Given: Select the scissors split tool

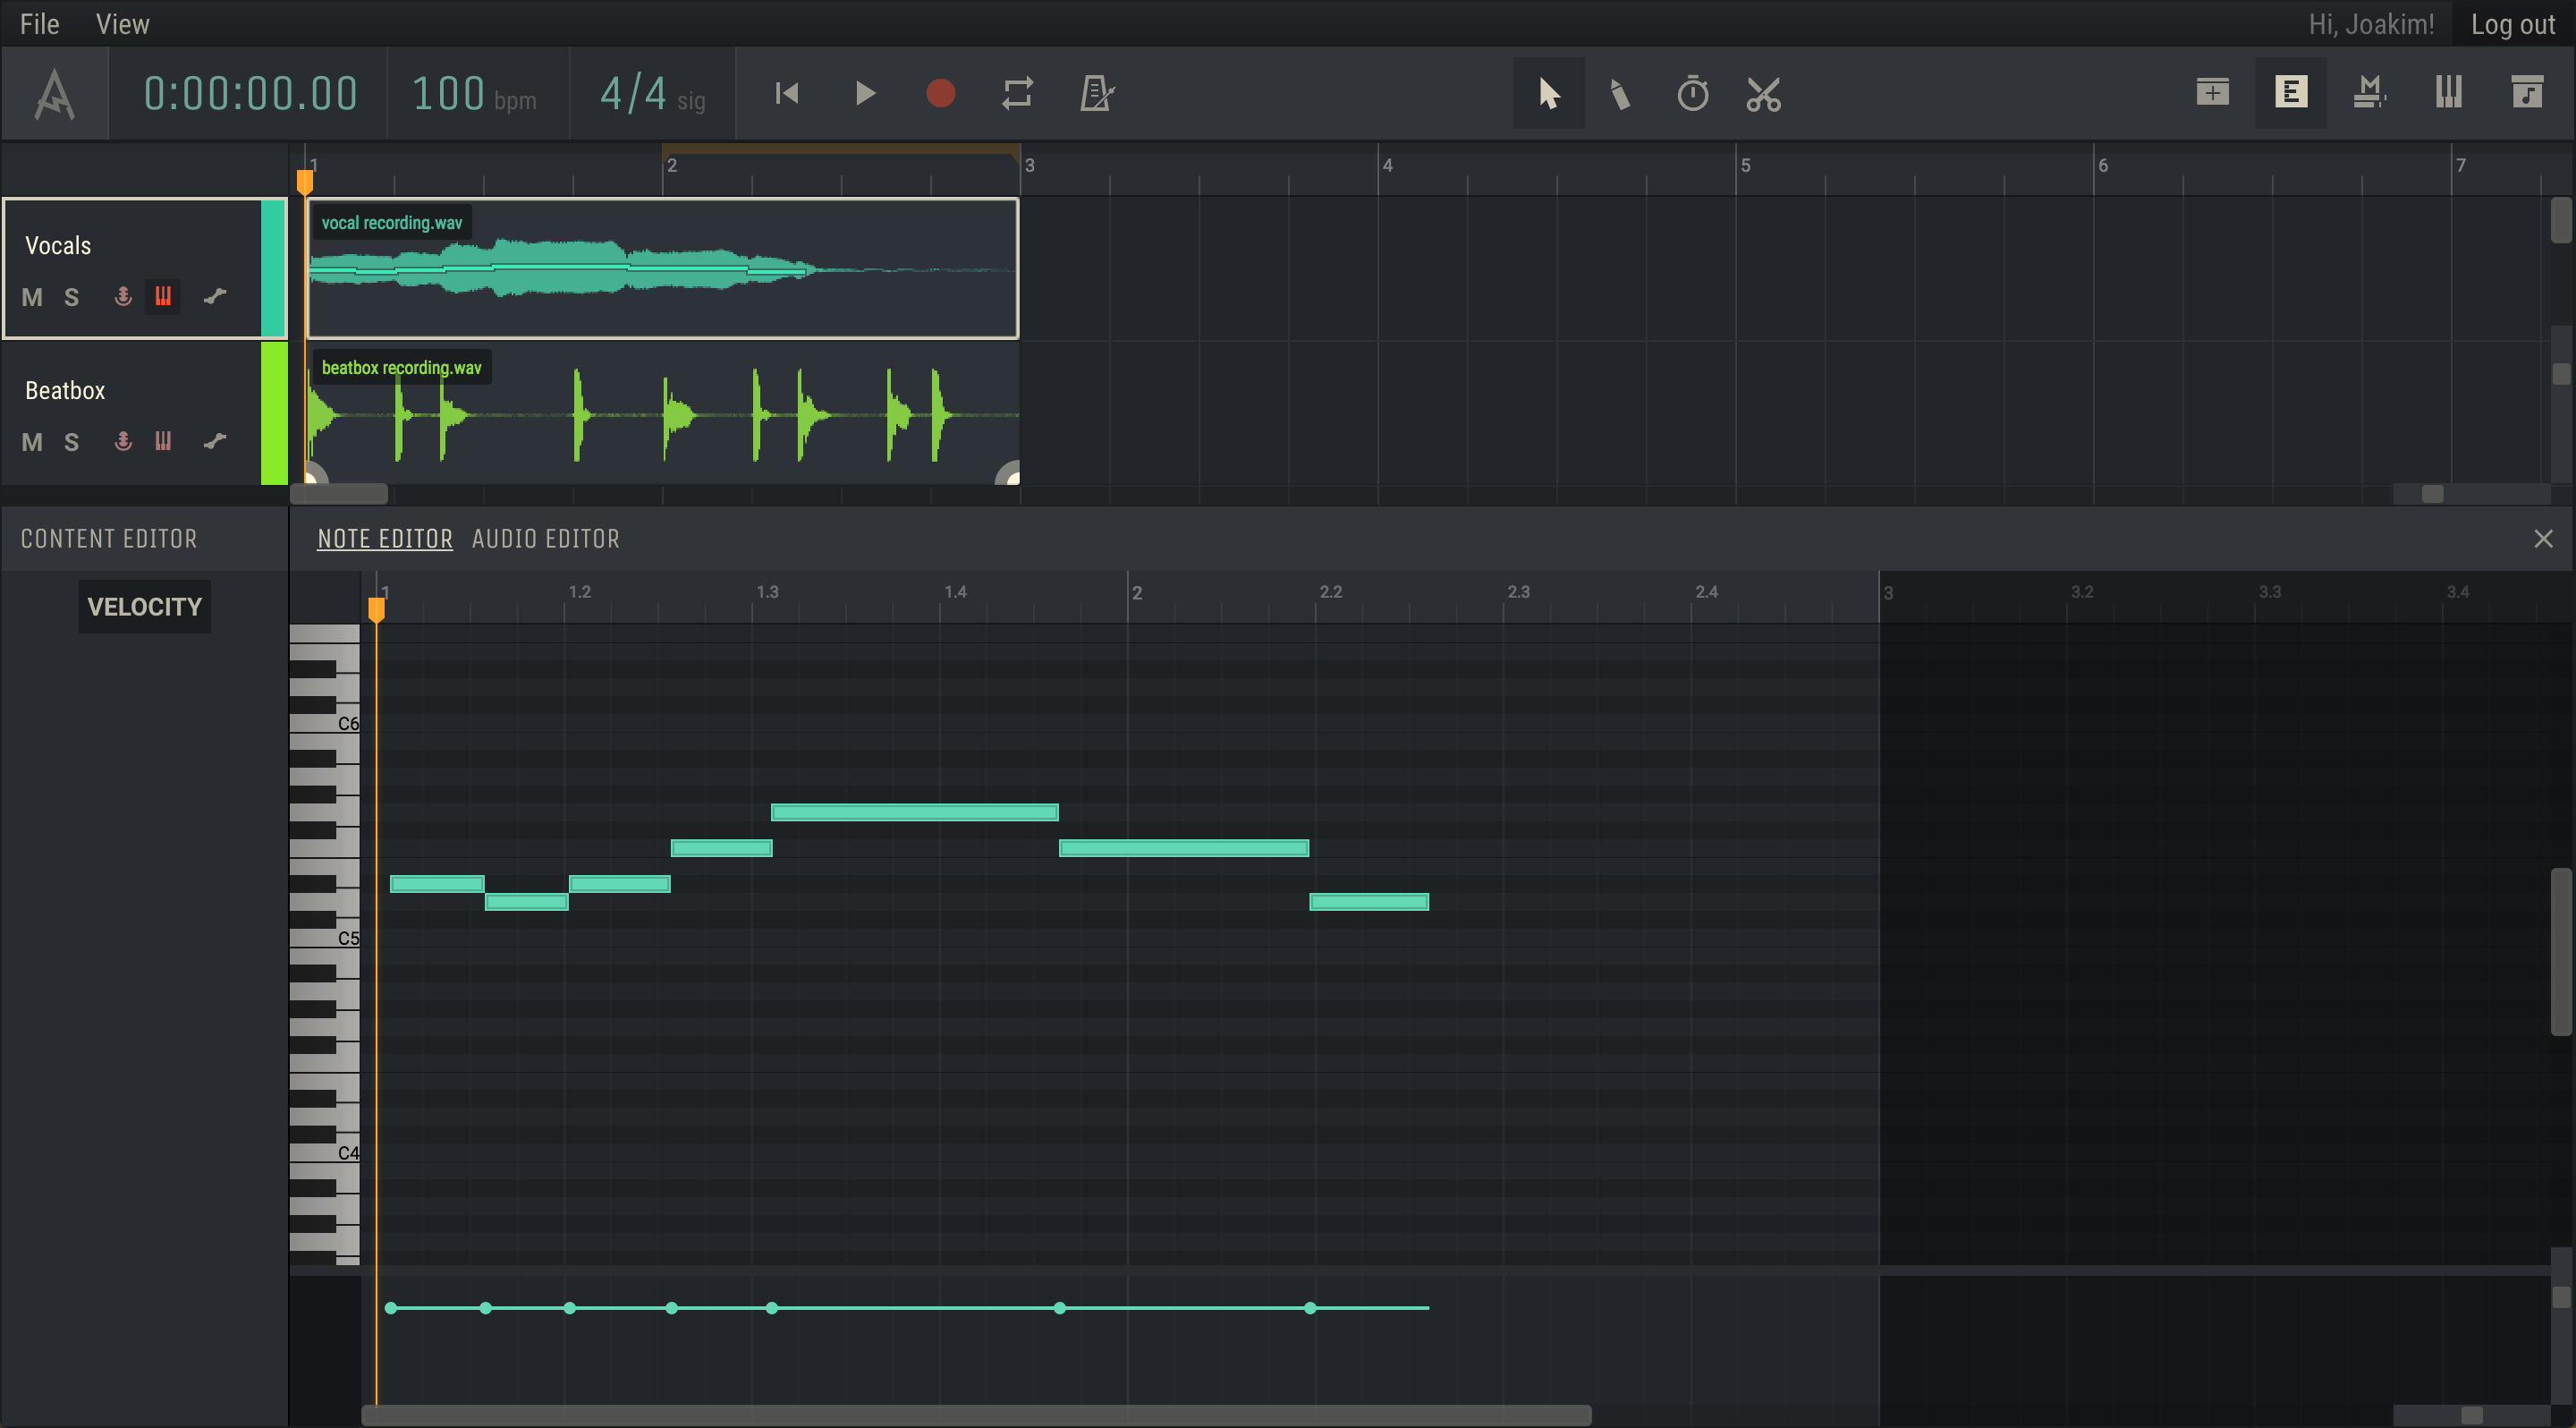Looking at the screenshot, I should click(1763, 94).
